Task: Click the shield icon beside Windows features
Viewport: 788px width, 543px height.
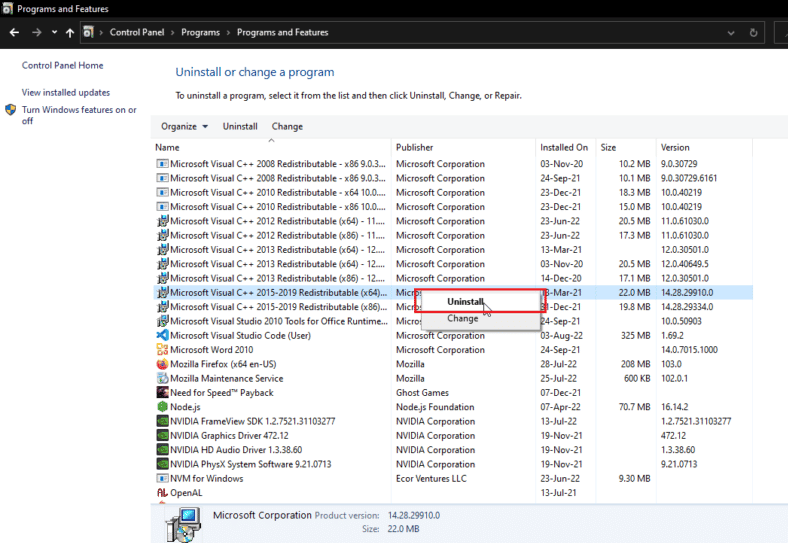Action: coord(11,110)
